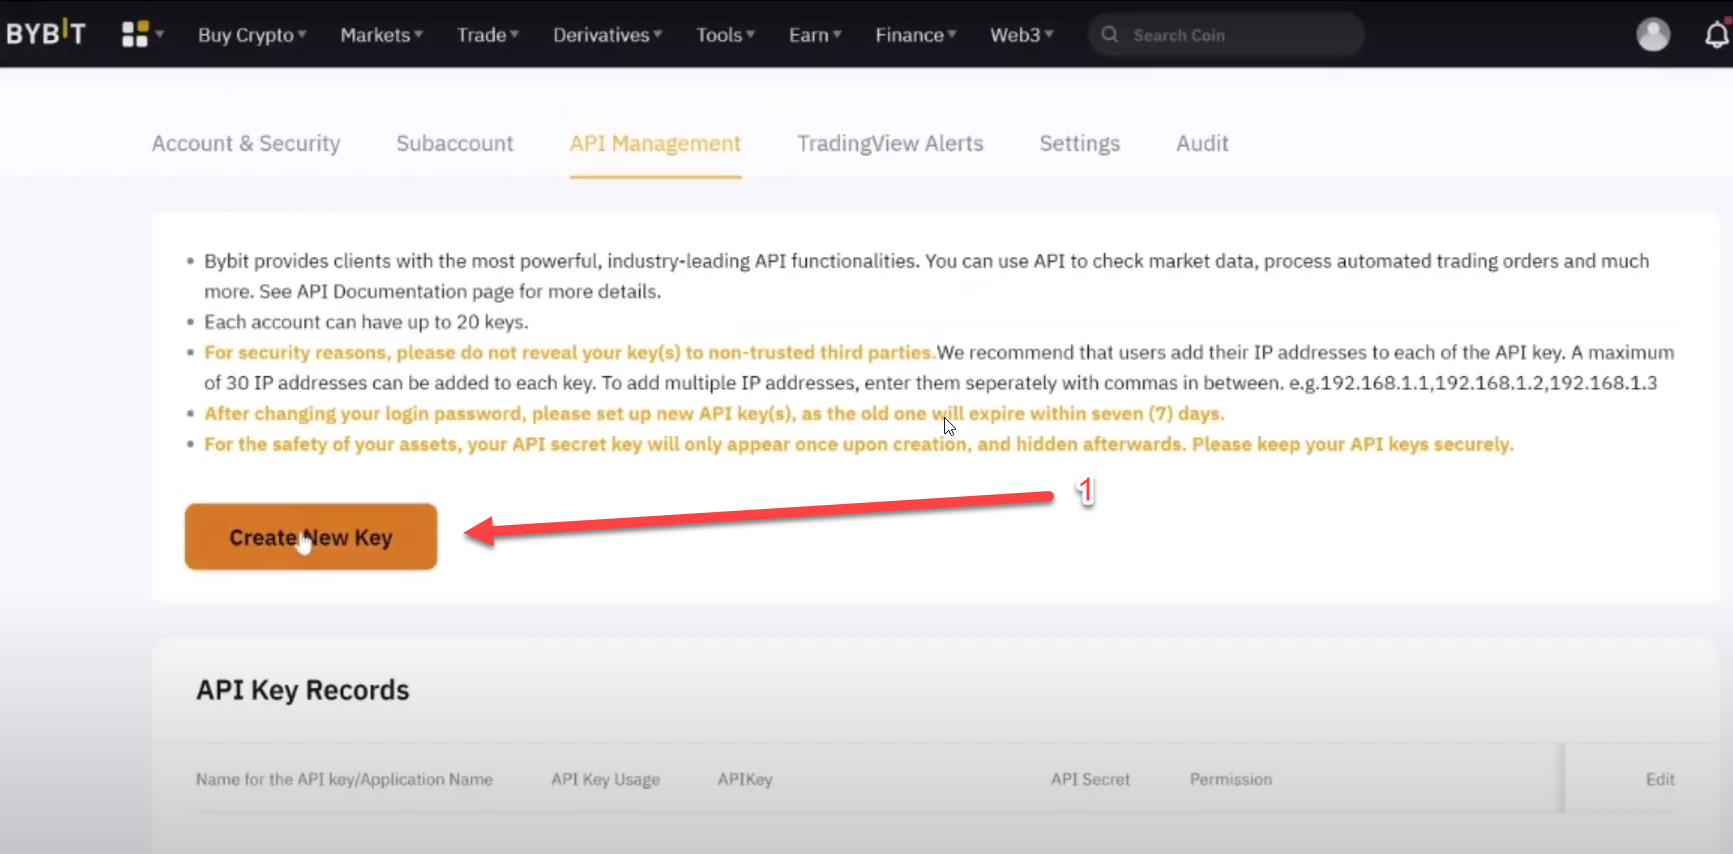
Task: Click the search magnifier icon
Action: click(x=1110, y=35)
